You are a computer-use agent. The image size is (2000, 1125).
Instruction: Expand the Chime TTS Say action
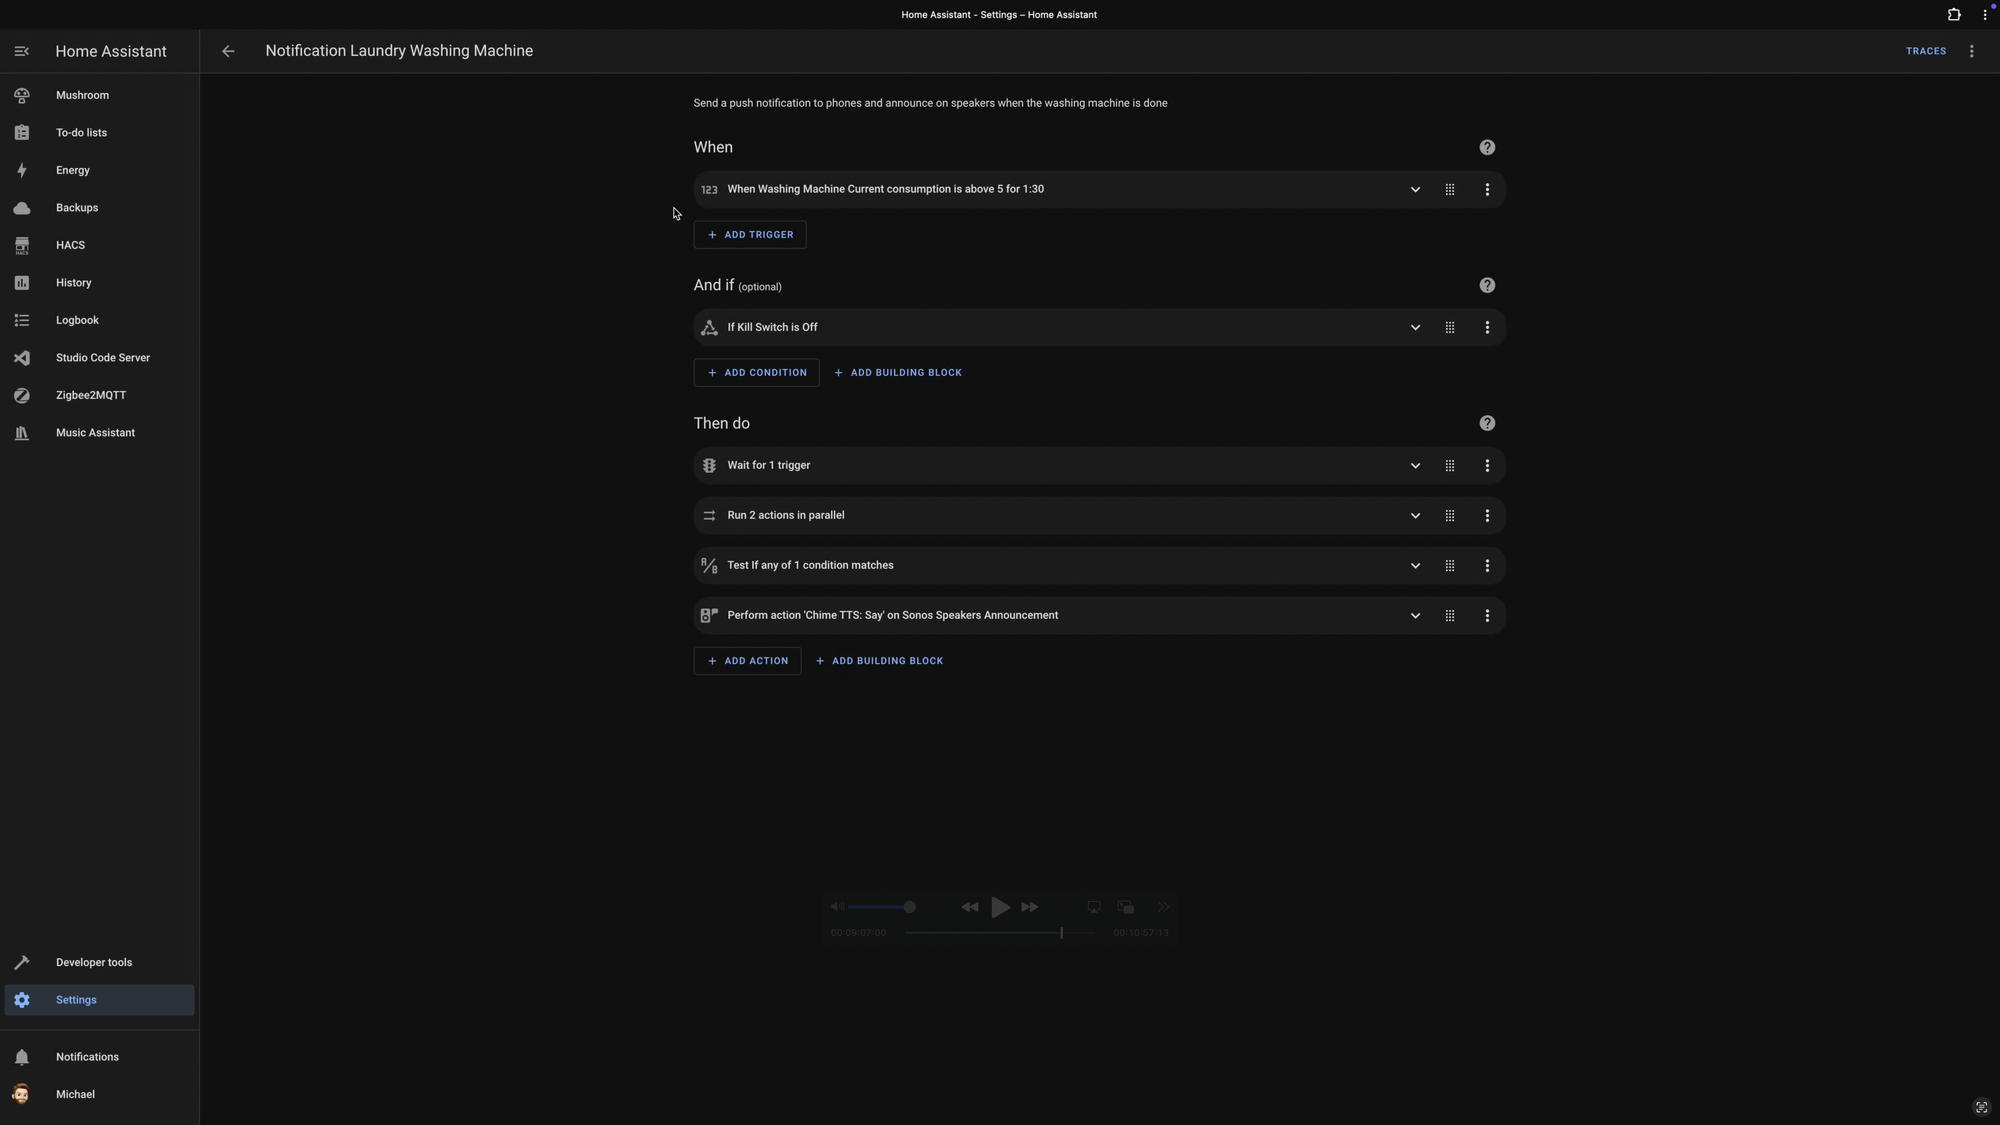[1415, 616]
